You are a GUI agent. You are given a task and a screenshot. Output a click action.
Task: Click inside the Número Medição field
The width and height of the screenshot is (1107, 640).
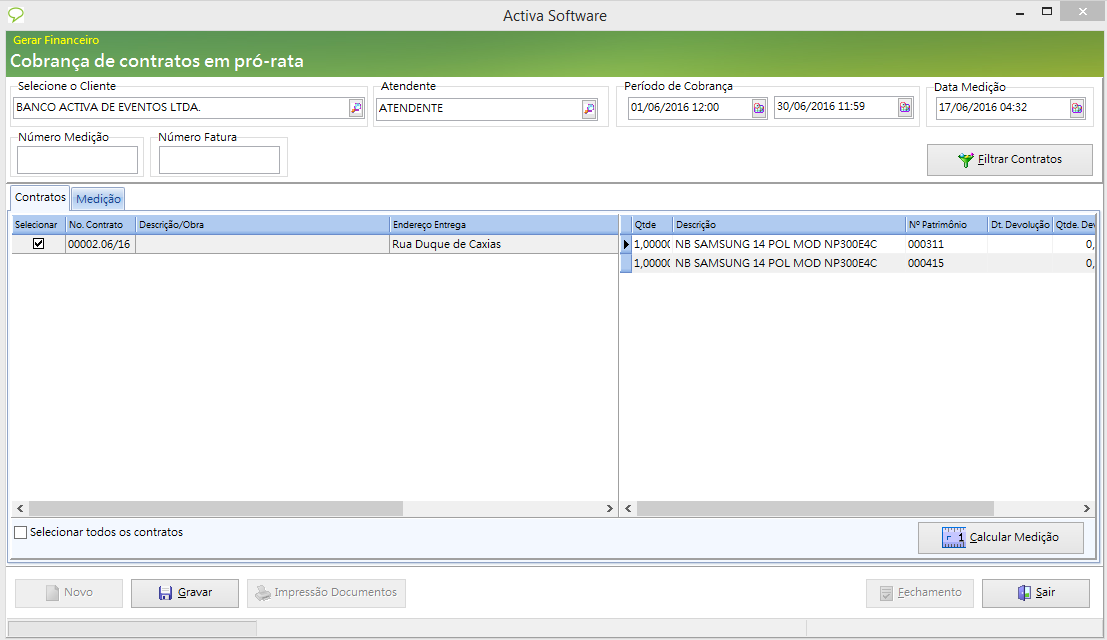(77, 160)
